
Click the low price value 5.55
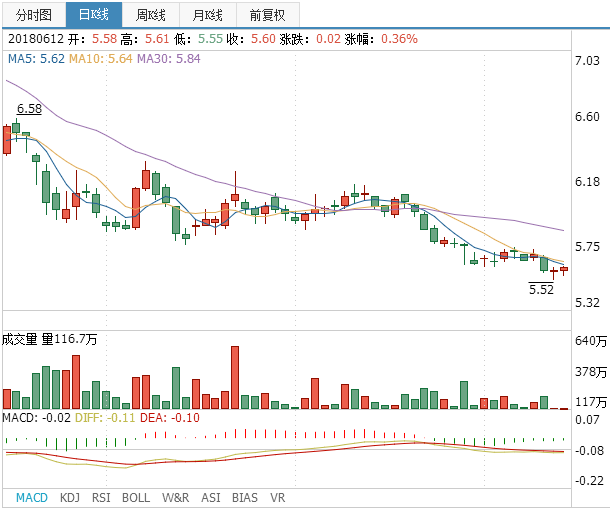click(210, 39)
